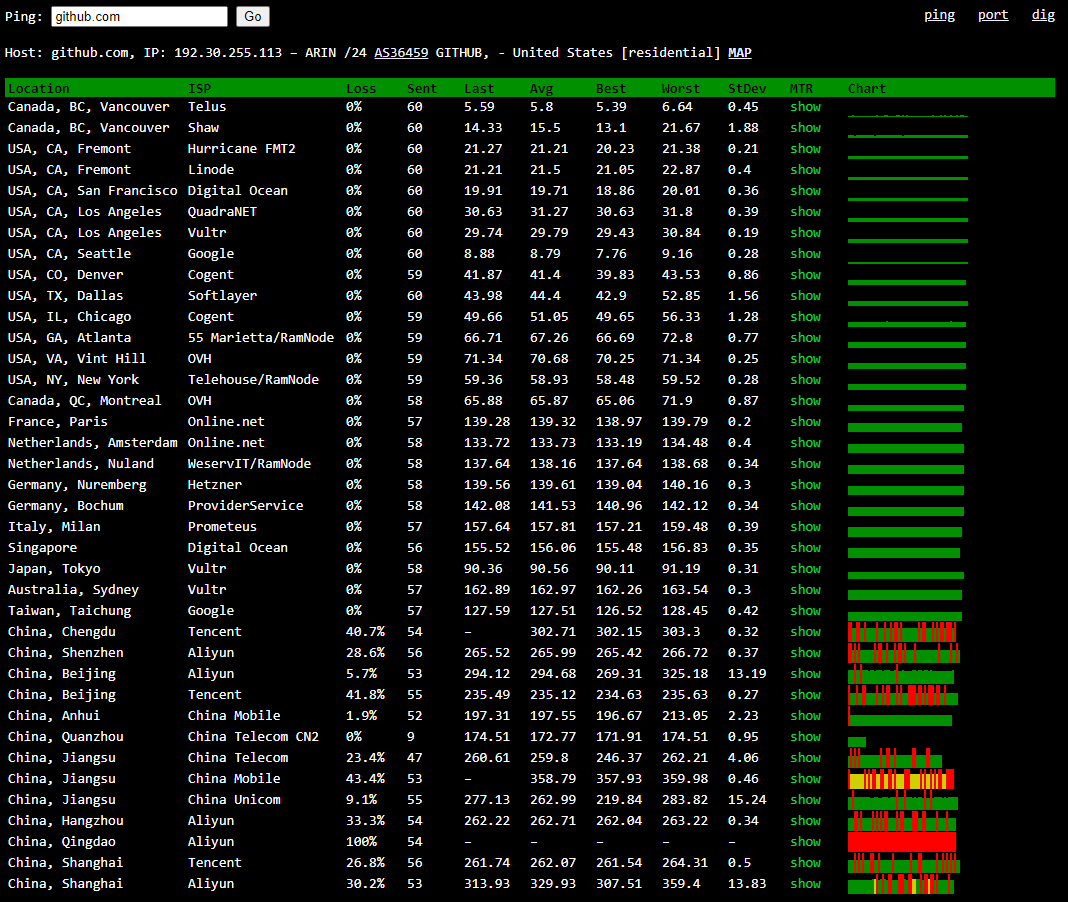Viewport: 1068px width, 902px height.
Task: Click the Loss column header
Action: (361, 89)
